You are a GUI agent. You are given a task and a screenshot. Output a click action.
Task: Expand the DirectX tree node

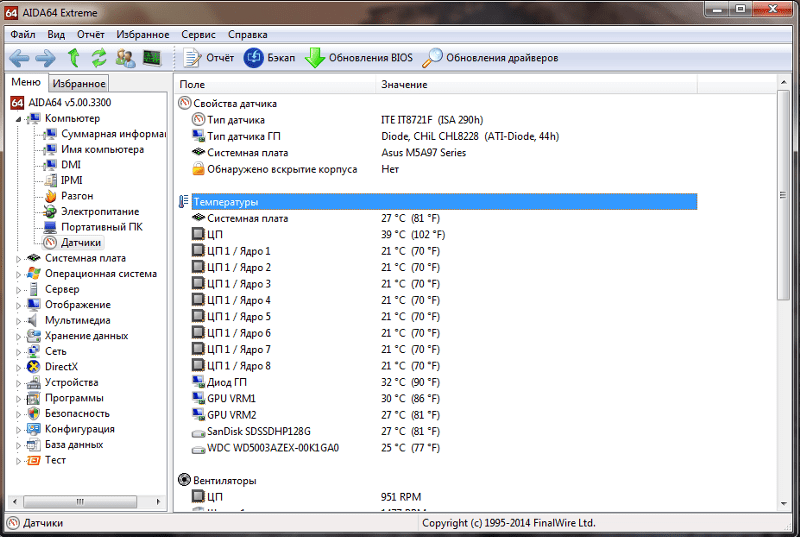pyautogui.click(x=18, y=368)
